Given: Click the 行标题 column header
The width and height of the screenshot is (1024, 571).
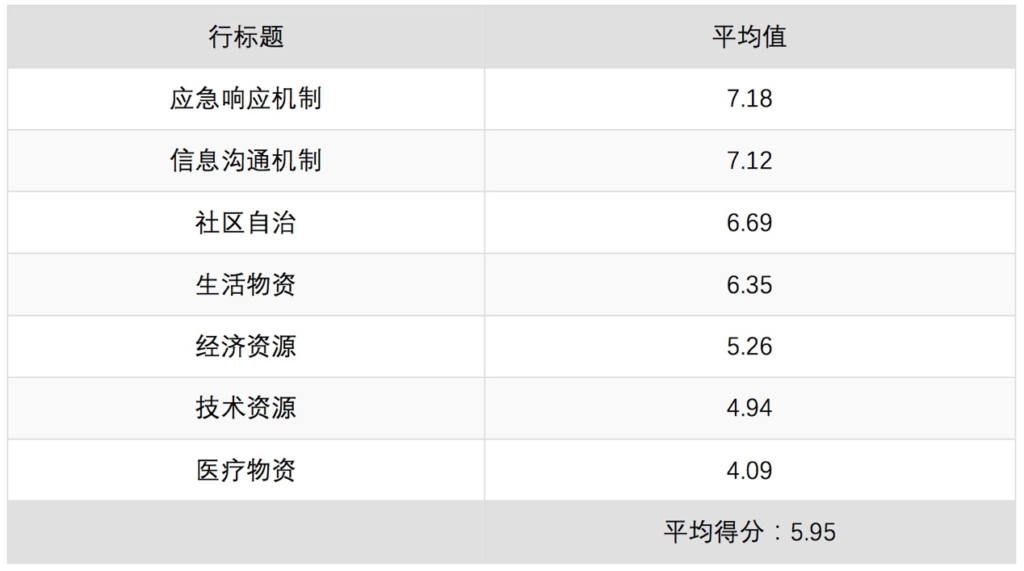Looking at the screenshot, I should pos(246,37).
